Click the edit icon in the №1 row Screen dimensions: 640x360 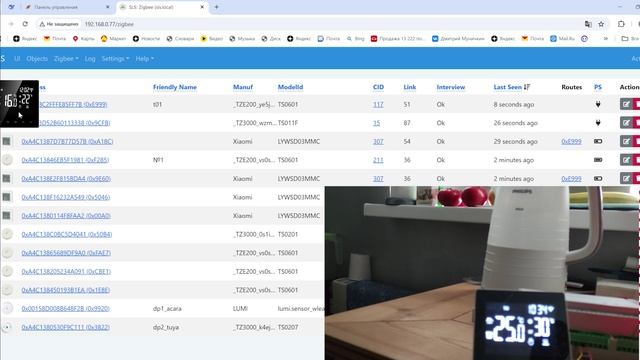coord(626,160)
